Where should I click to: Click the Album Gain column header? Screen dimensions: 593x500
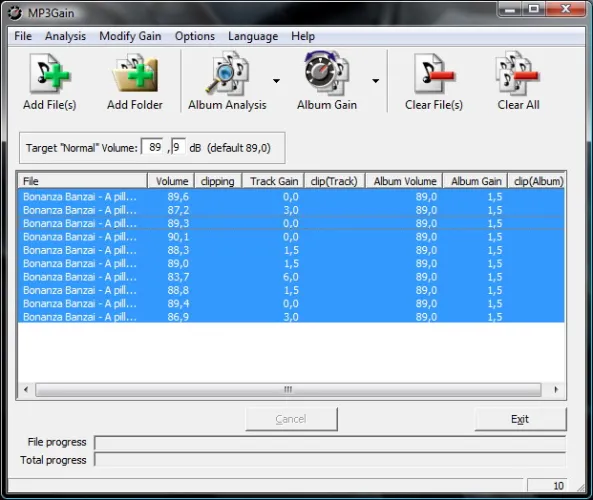pos(475,181)
